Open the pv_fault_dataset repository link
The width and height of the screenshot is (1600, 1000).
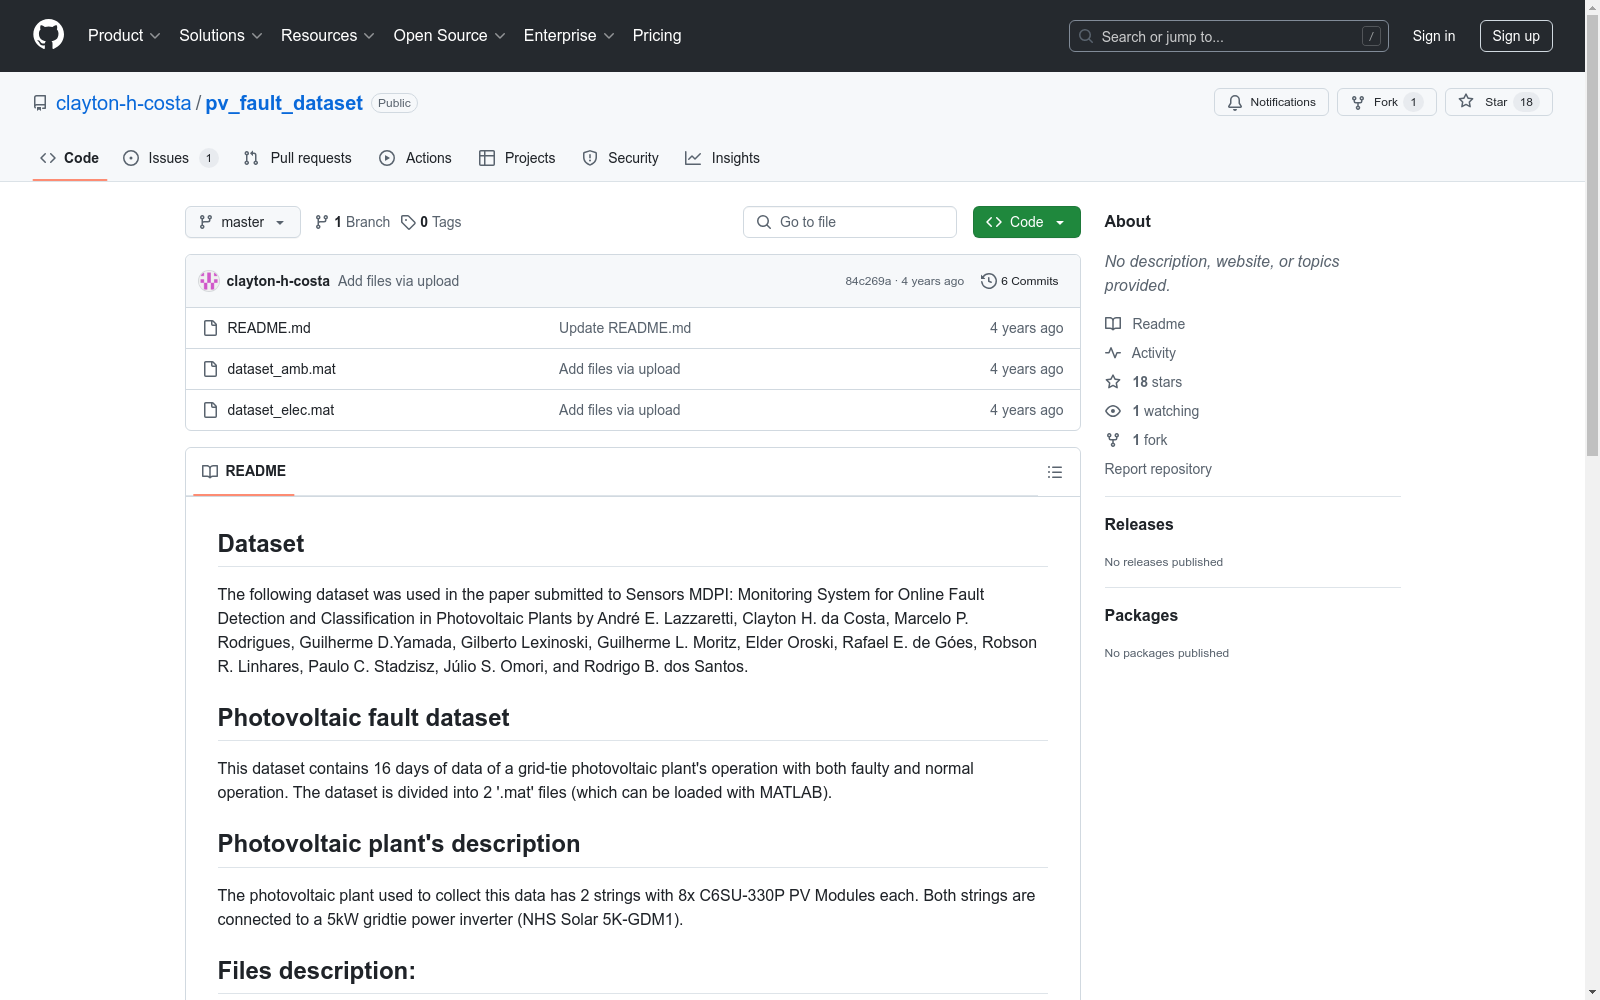coord(284,103)
